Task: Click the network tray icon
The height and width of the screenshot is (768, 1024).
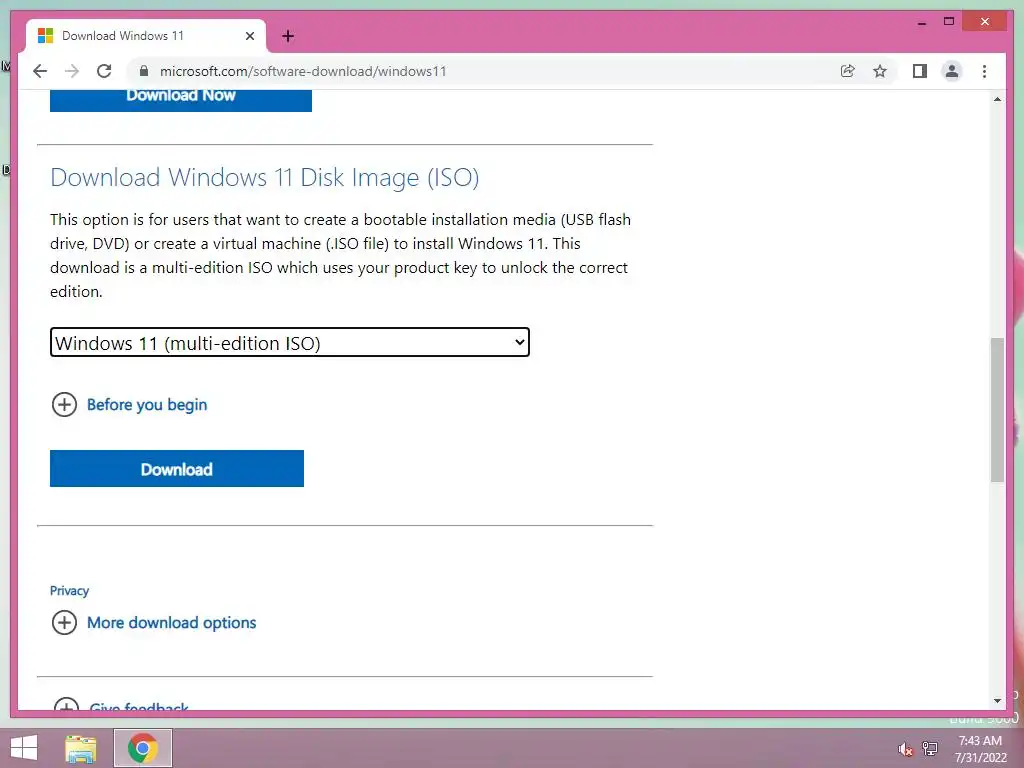Action: point(930,748)
